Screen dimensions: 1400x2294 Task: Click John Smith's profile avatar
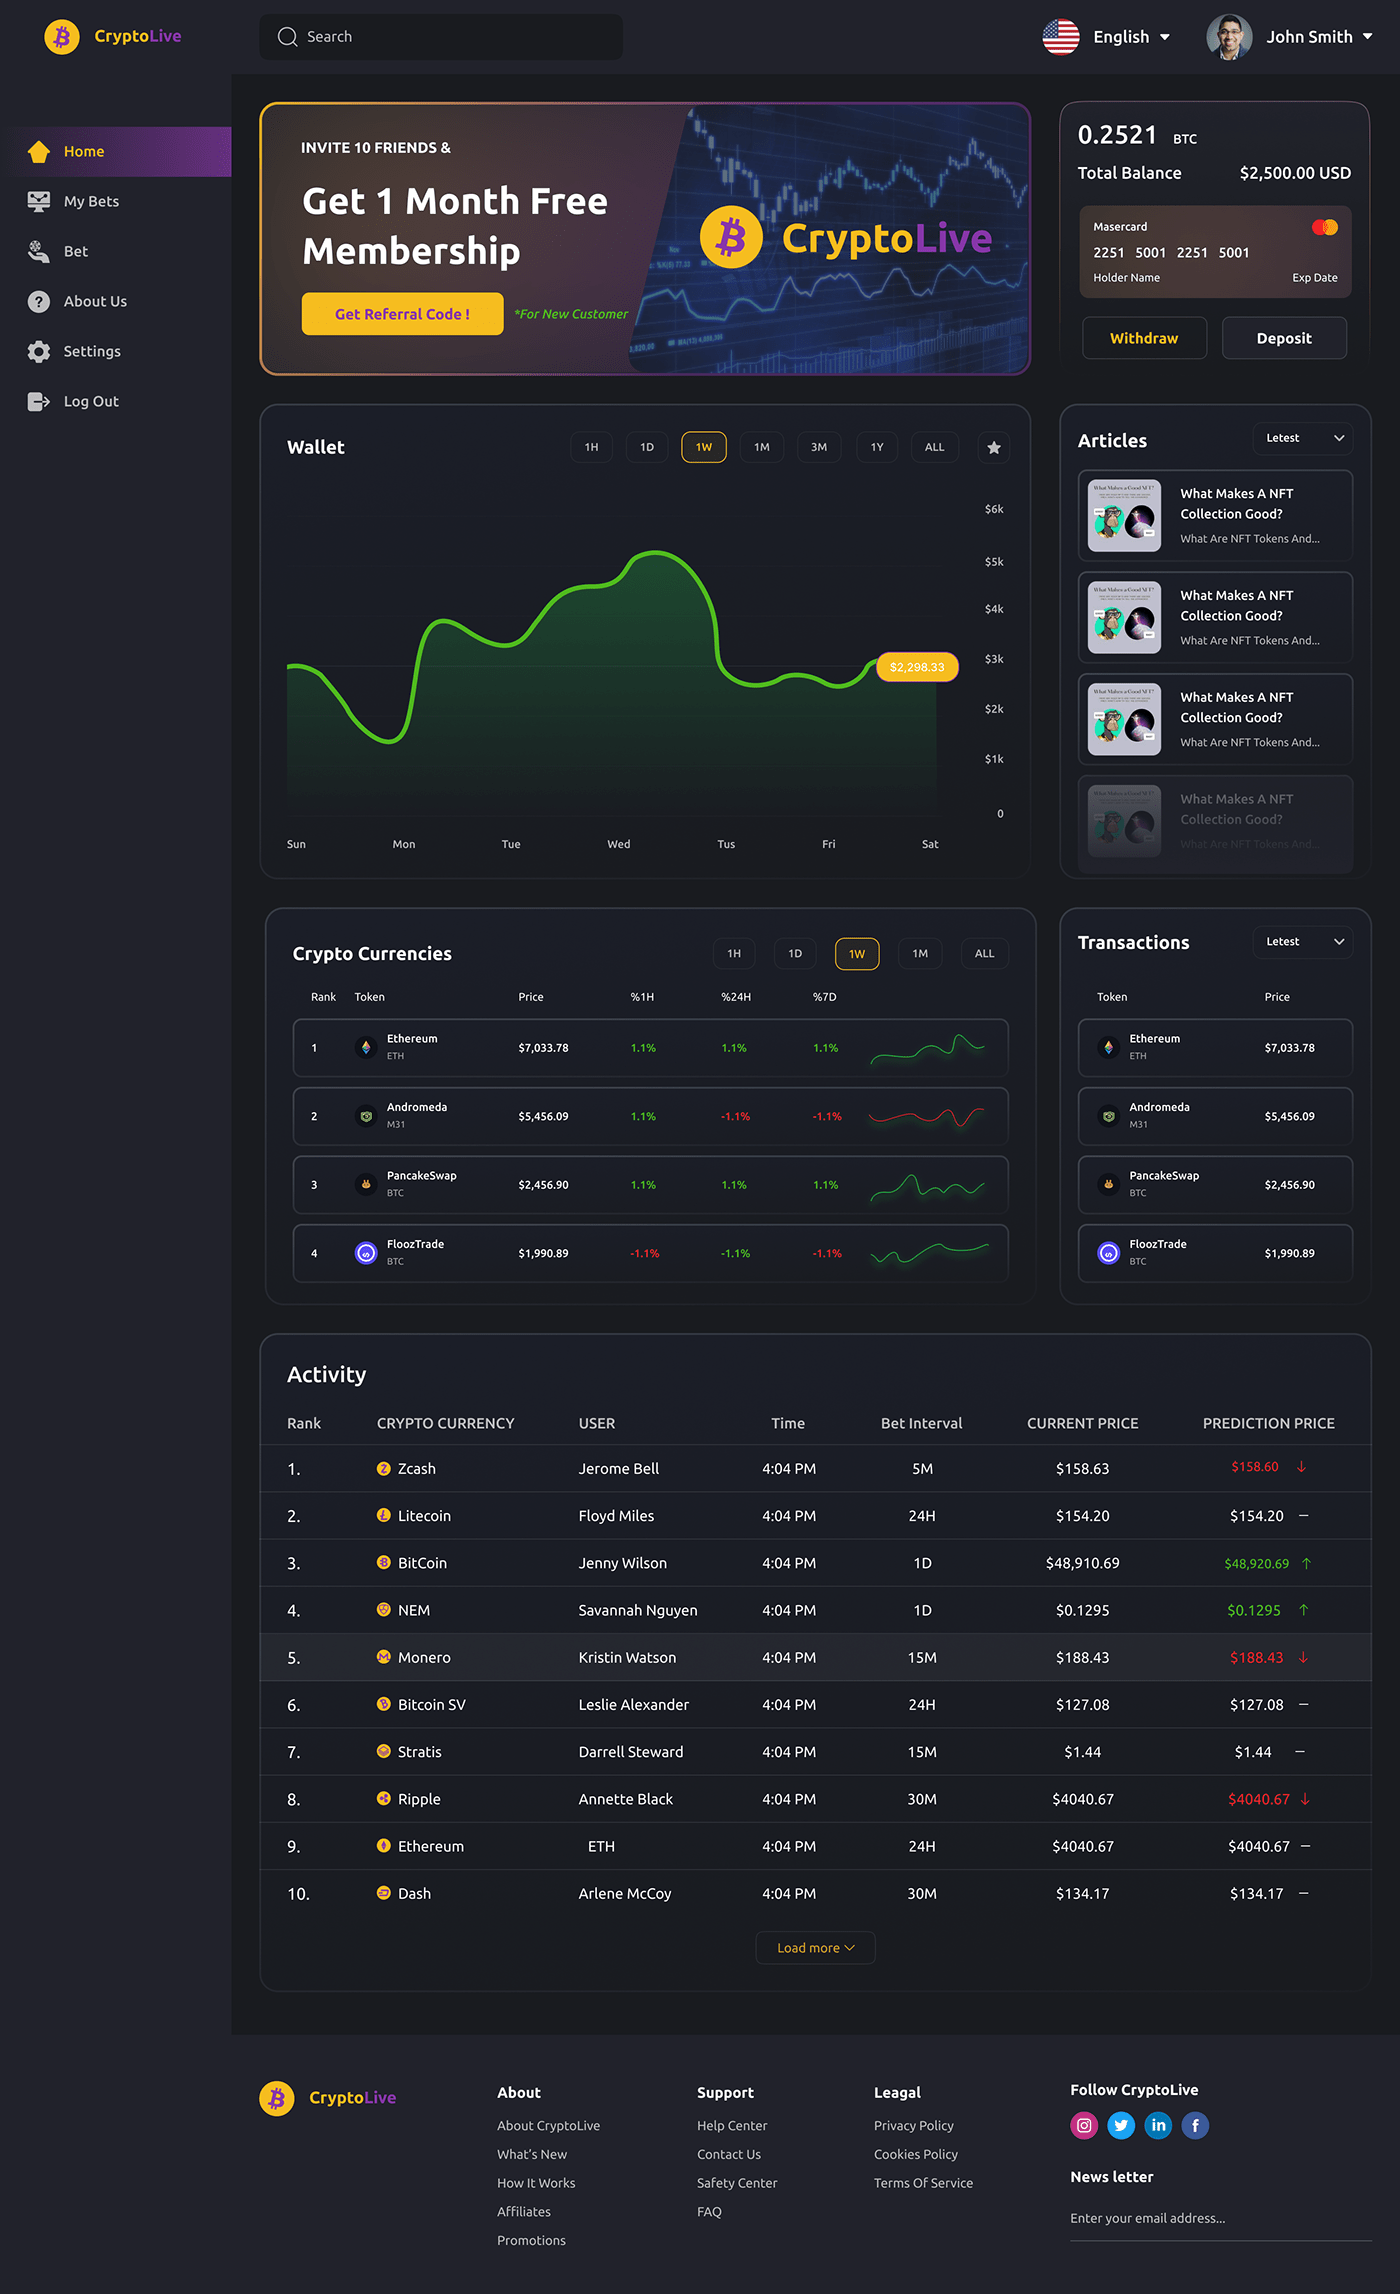click(x=1229, y=37)
